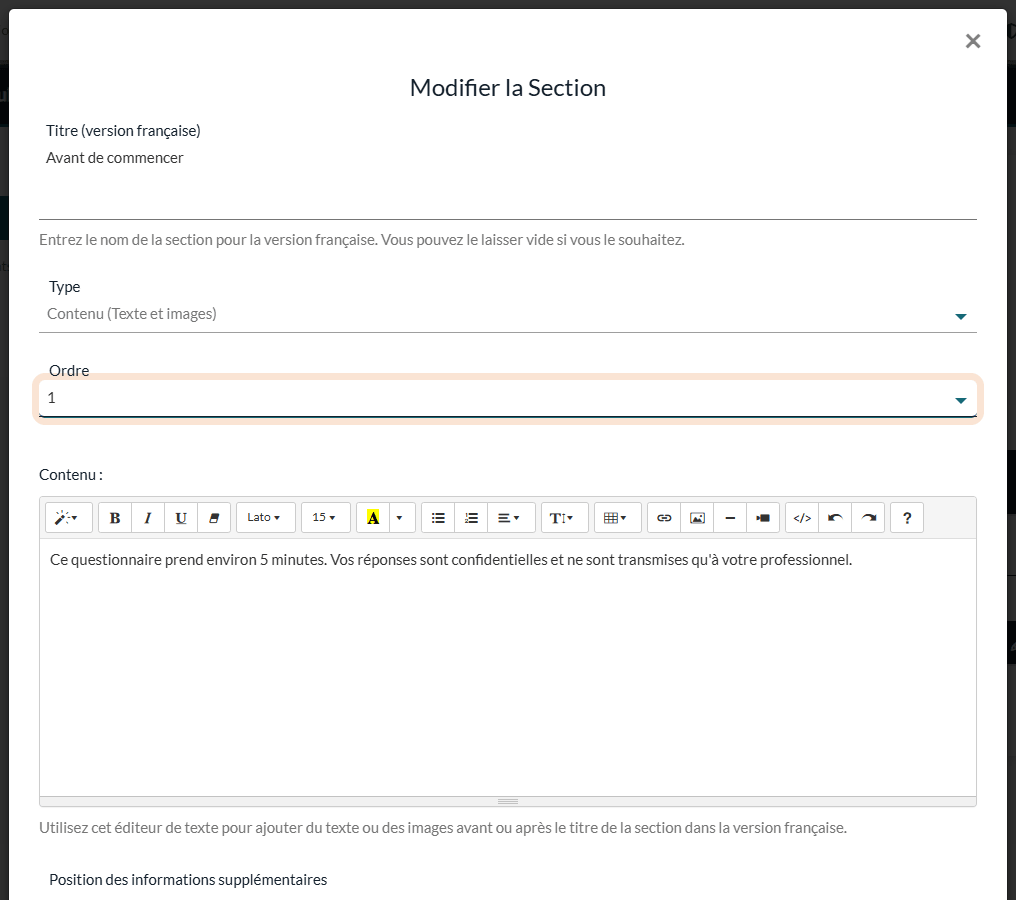Open the Ordre dropdown arrow
Image resolution: width=1016 pixels, height=900 pixels.
[x=961, y=400]
